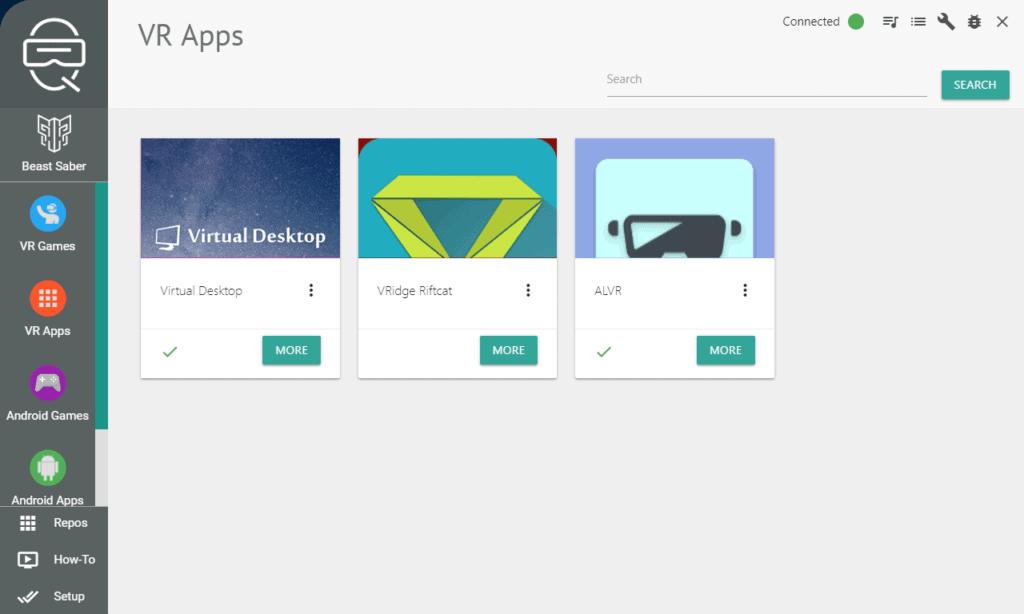Open the list view icon in header
This screenshot has height=614, width=1024.
click(918, 22)
